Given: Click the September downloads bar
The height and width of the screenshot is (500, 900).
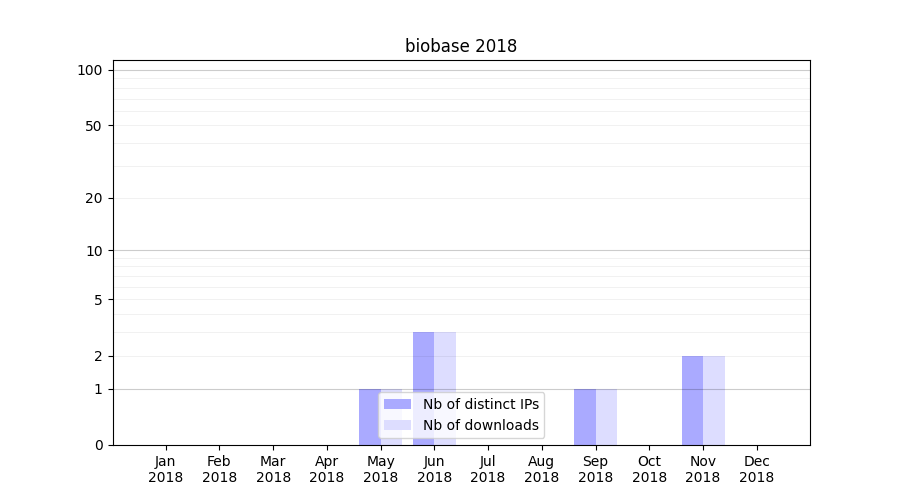Looking at the screenshot, I should tap(606, 417).
